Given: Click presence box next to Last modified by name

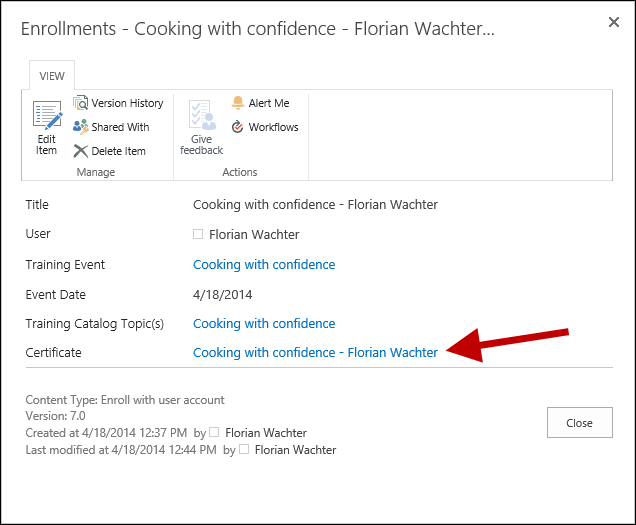Looking at the screenshot, I should click(244, 450).
